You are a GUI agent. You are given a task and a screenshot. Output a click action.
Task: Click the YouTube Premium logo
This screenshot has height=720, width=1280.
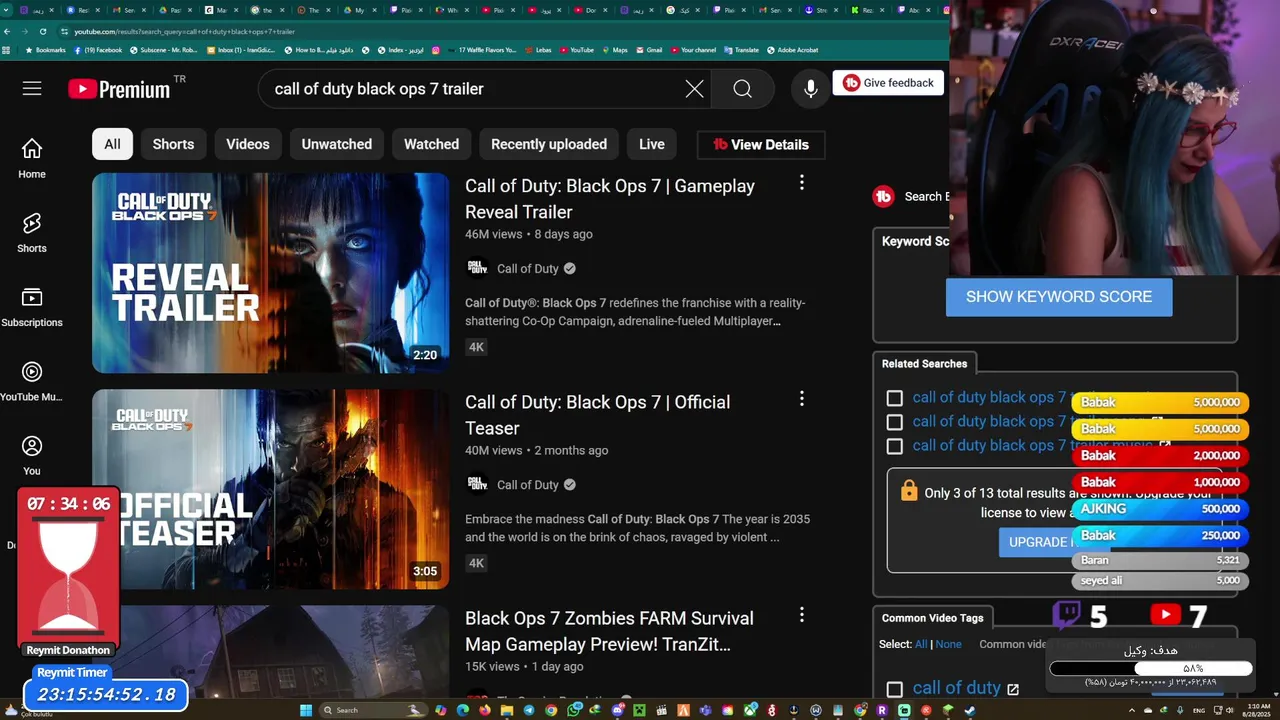(x=120, y=89)
